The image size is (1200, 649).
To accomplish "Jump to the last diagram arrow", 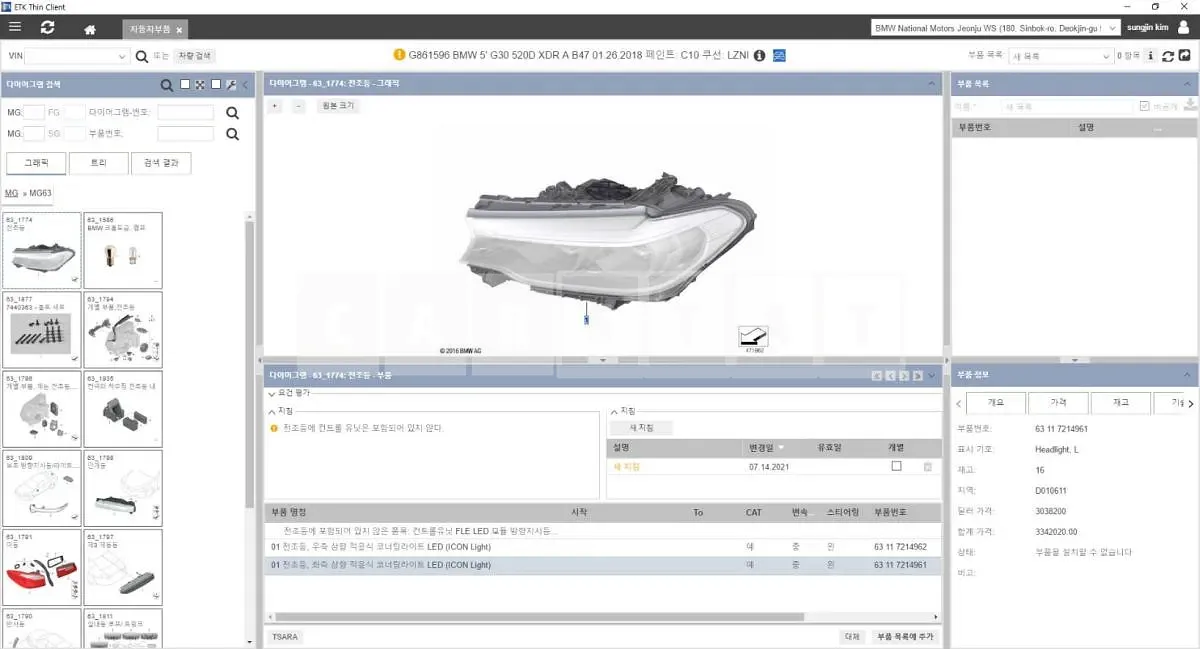I will coord(916,376).
